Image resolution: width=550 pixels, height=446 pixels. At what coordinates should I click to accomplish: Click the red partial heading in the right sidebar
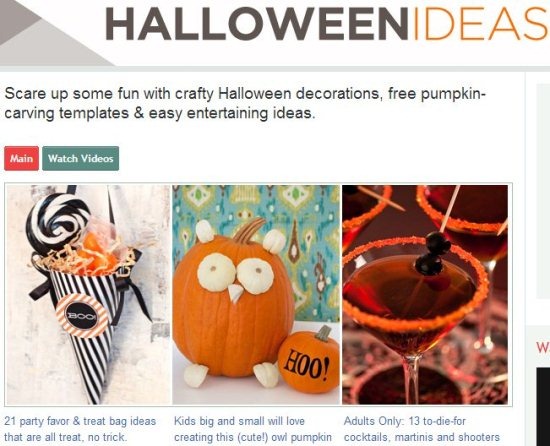(x=543, y=347)
